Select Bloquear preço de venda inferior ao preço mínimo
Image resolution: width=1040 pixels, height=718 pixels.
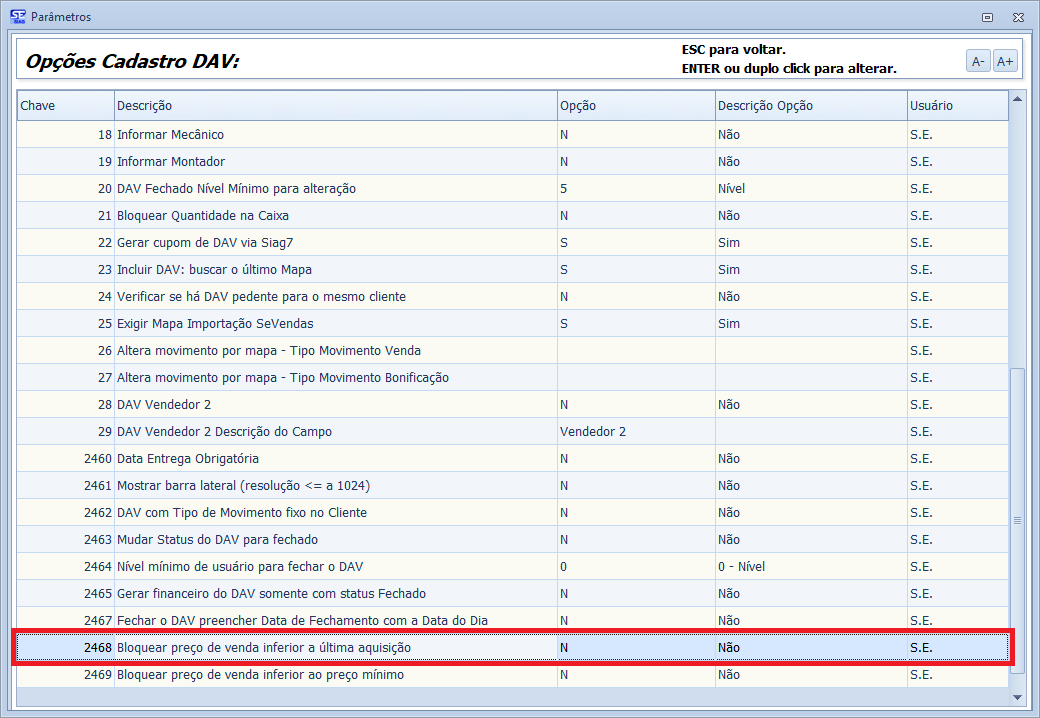pyautogui.click(x=260, y=675)
